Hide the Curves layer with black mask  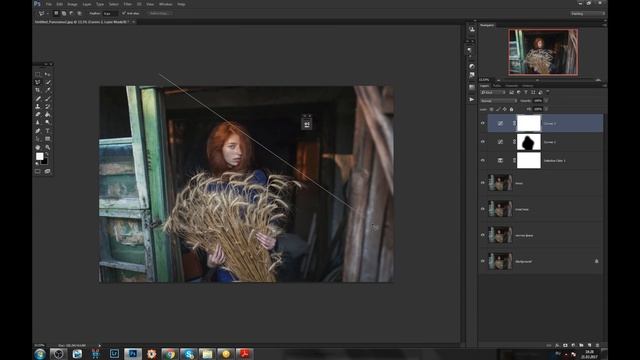click(482, 142)
